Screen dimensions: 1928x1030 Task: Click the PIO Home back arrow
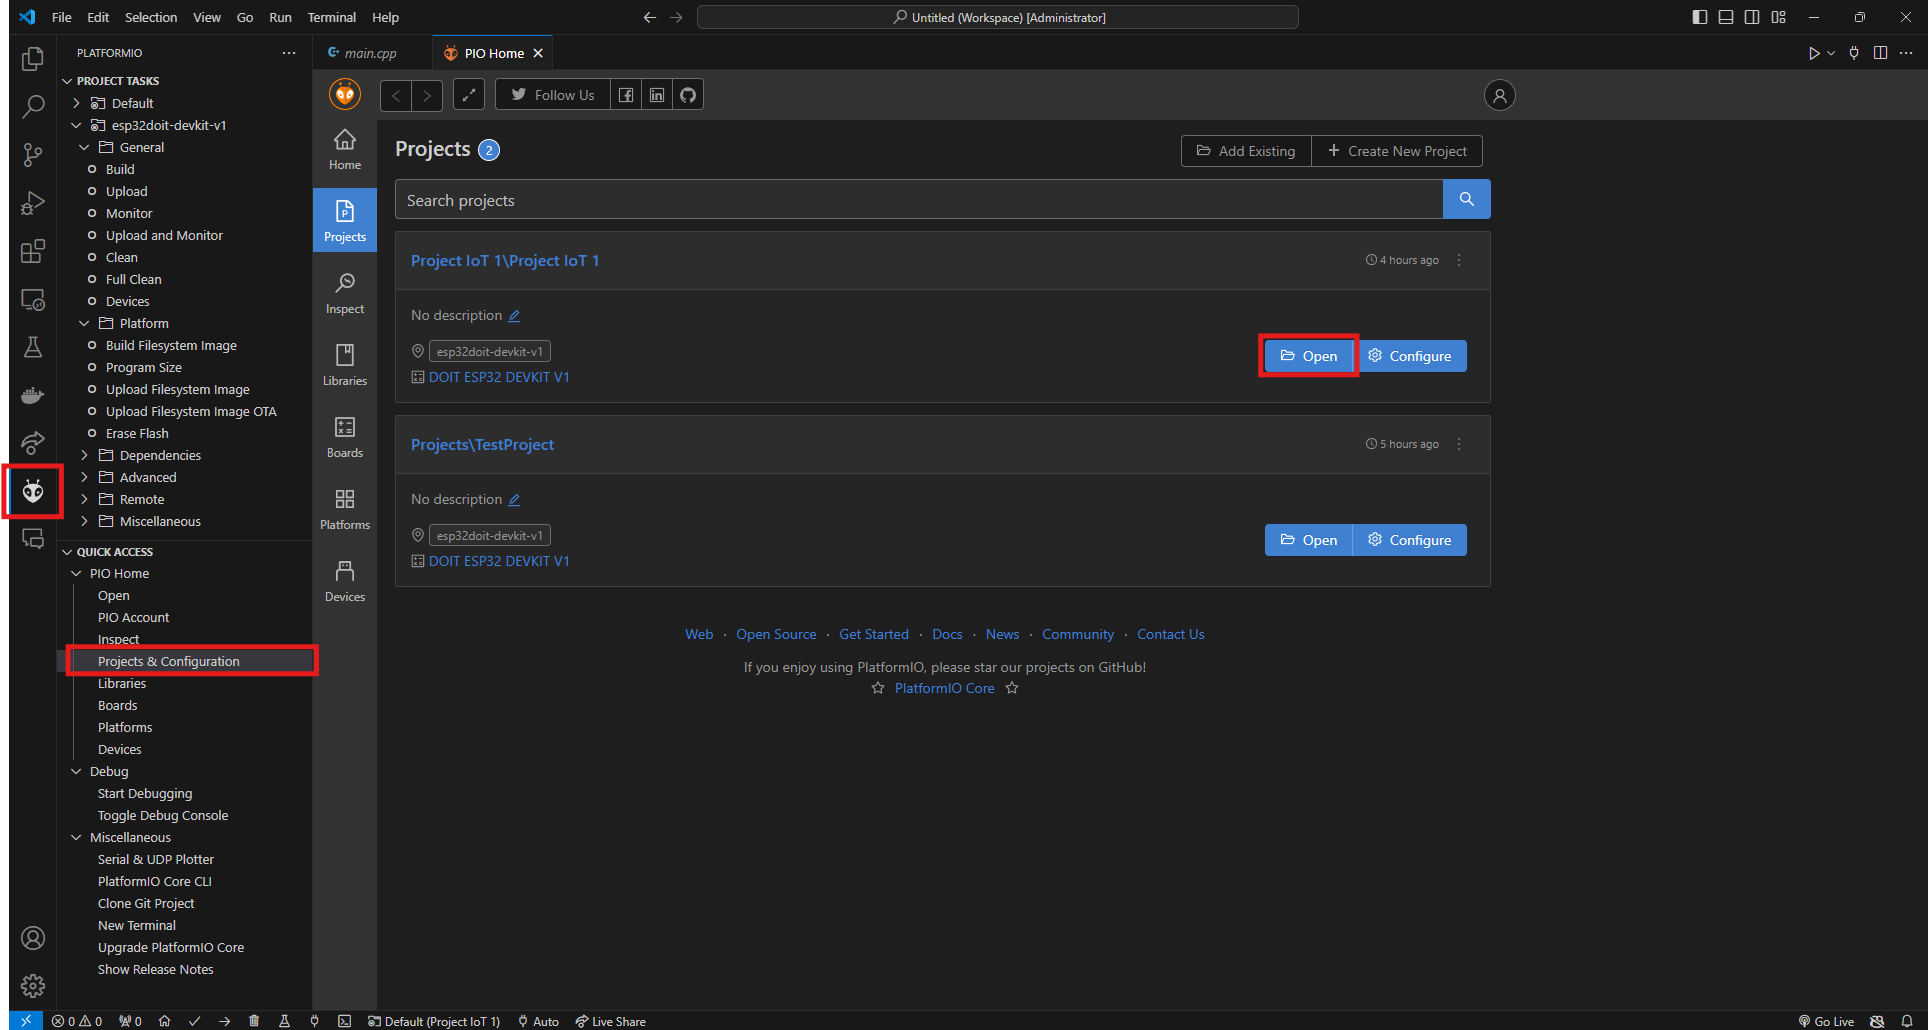coord(396,95)
